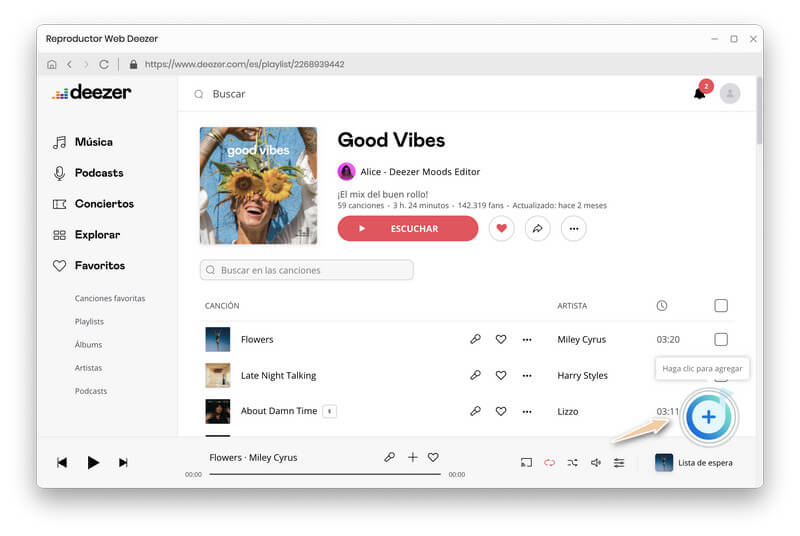The height and width of the screenshot is (536, 800).
Task: Open the cast to device icon
Action: [x=527, y=463]
